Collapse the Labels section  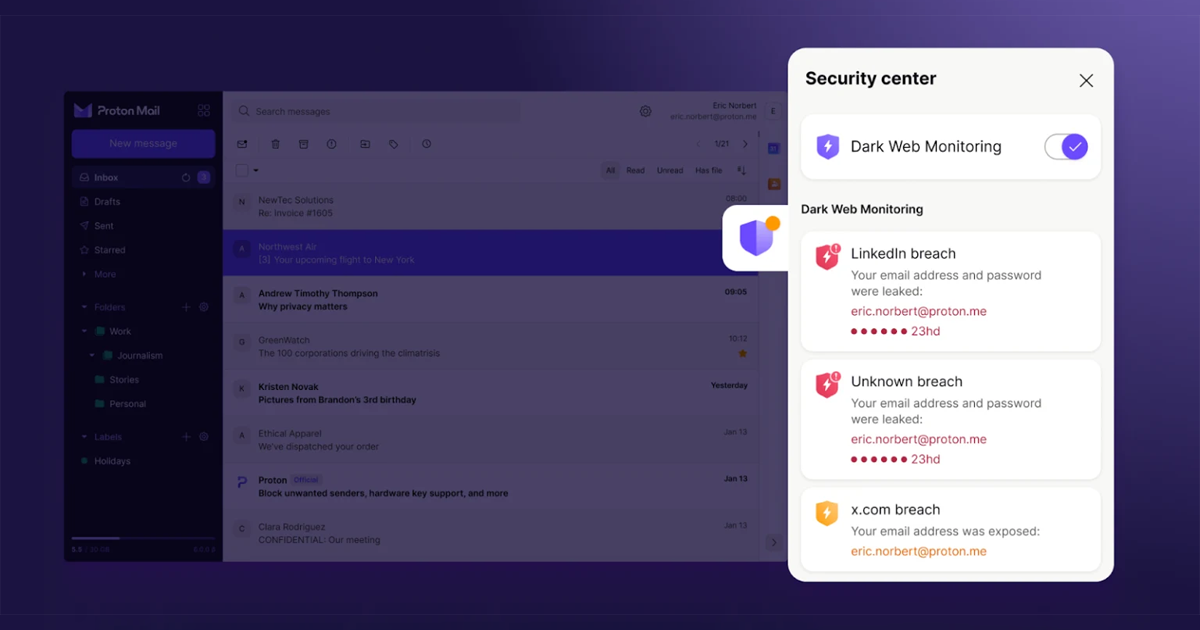[x=84, y=437]
